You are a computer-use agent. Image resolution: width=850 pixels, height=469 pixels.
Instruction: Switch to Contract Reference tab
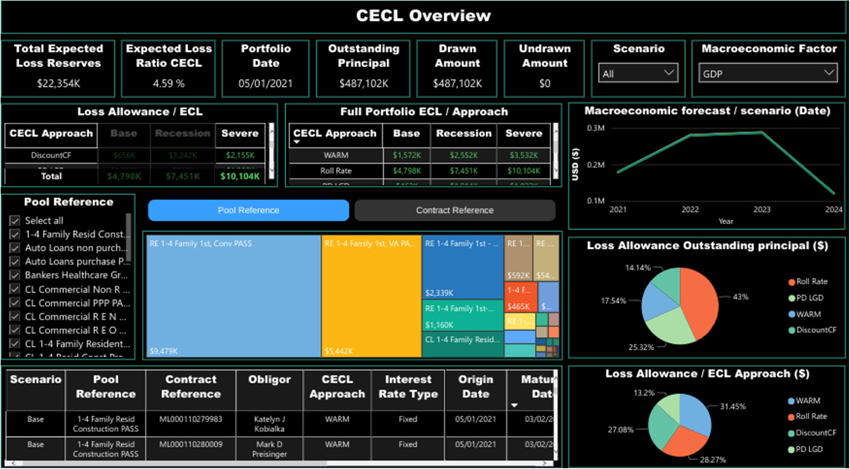coord(454,210)
